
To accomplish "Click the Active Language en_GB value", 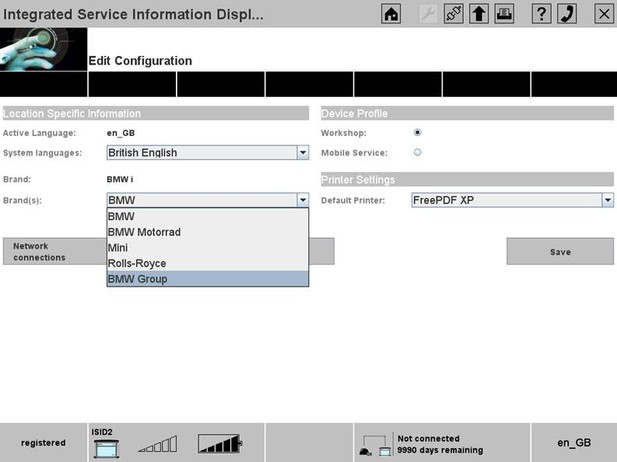I will pyautogui.click(x=121, y=133).
